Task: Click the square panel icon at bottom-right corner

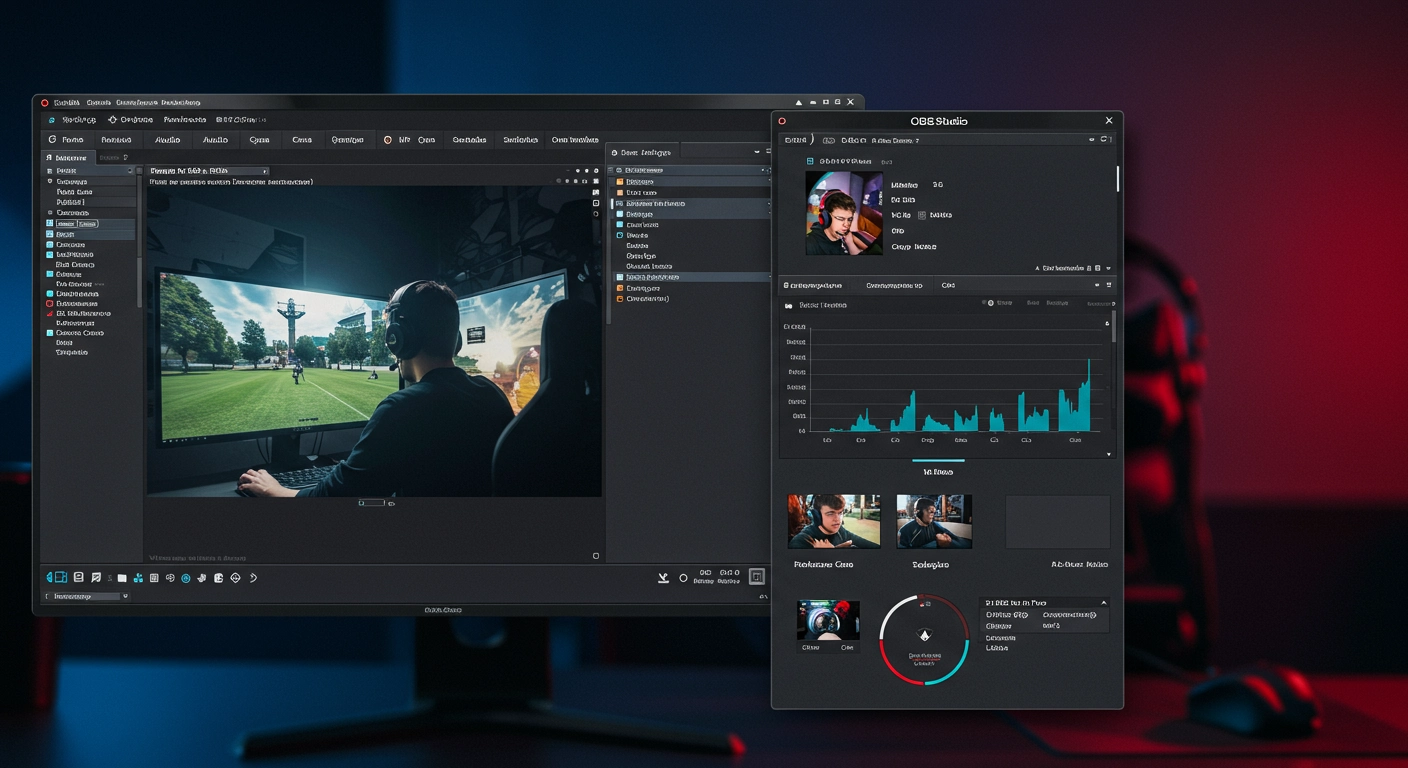Action: click(757, 577)
